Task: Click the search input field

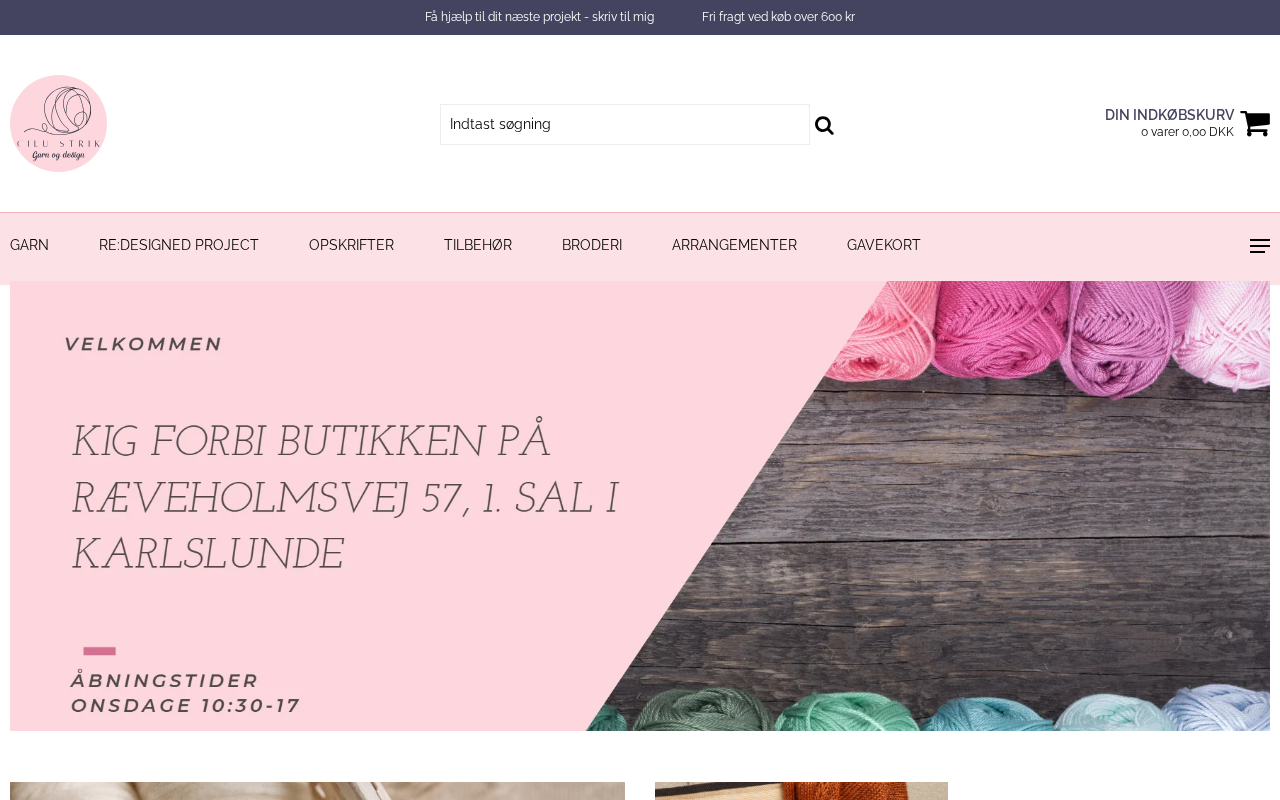Action: pos(625,124)
